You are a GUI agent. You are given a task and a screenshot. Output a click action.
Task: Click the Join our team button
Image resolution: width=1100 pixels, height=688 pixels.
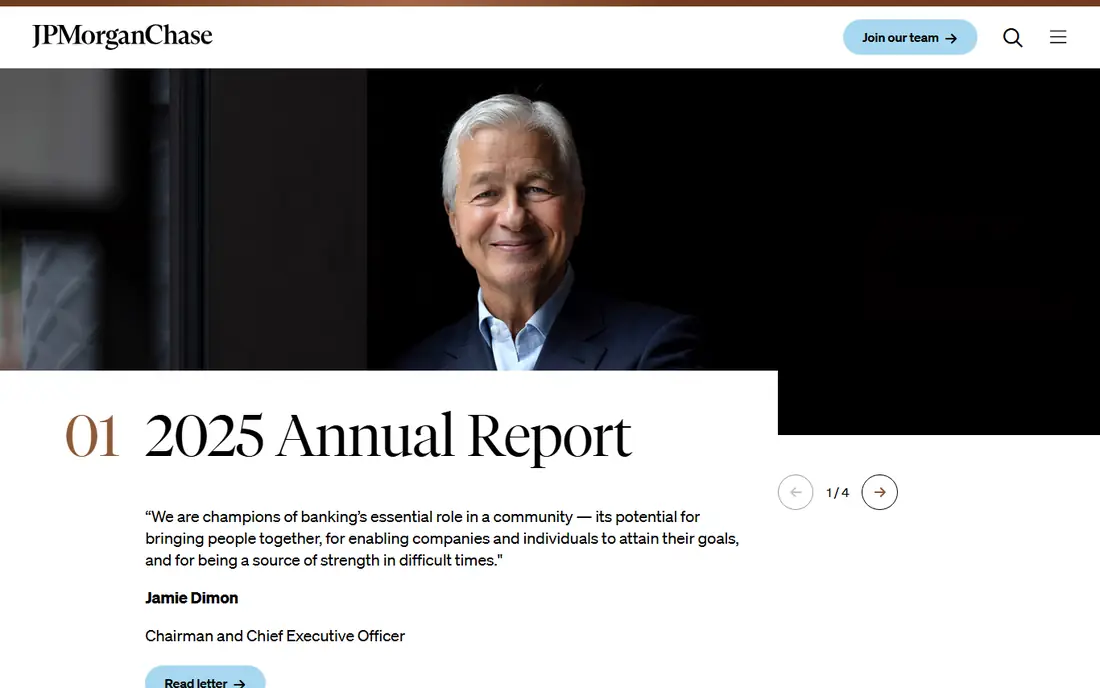(910, 37)
